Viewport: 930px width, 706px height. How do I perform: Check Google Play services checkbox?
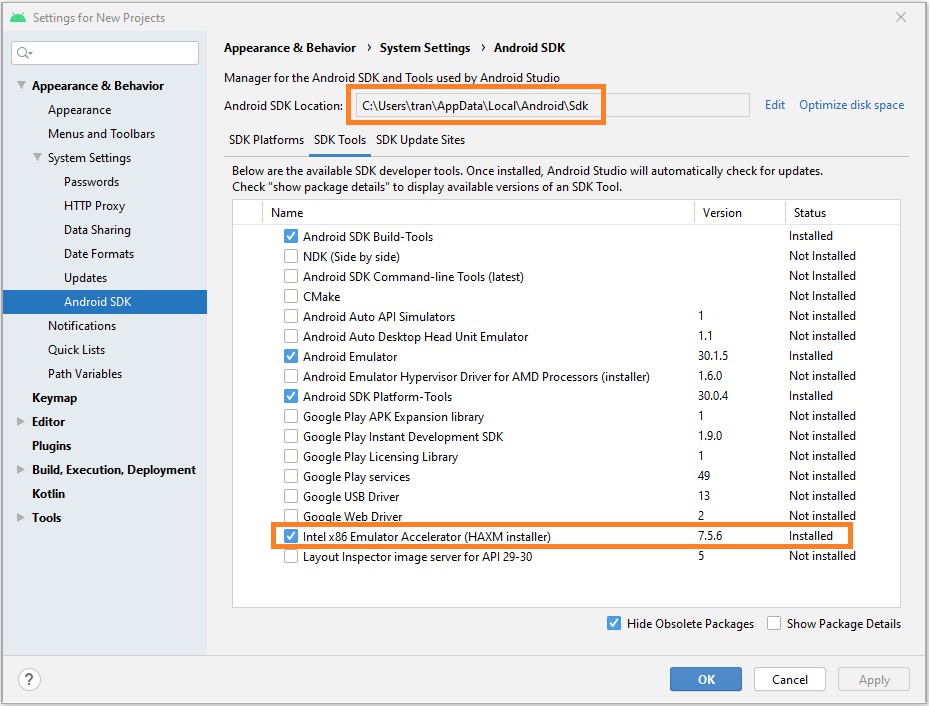(291, 476)
